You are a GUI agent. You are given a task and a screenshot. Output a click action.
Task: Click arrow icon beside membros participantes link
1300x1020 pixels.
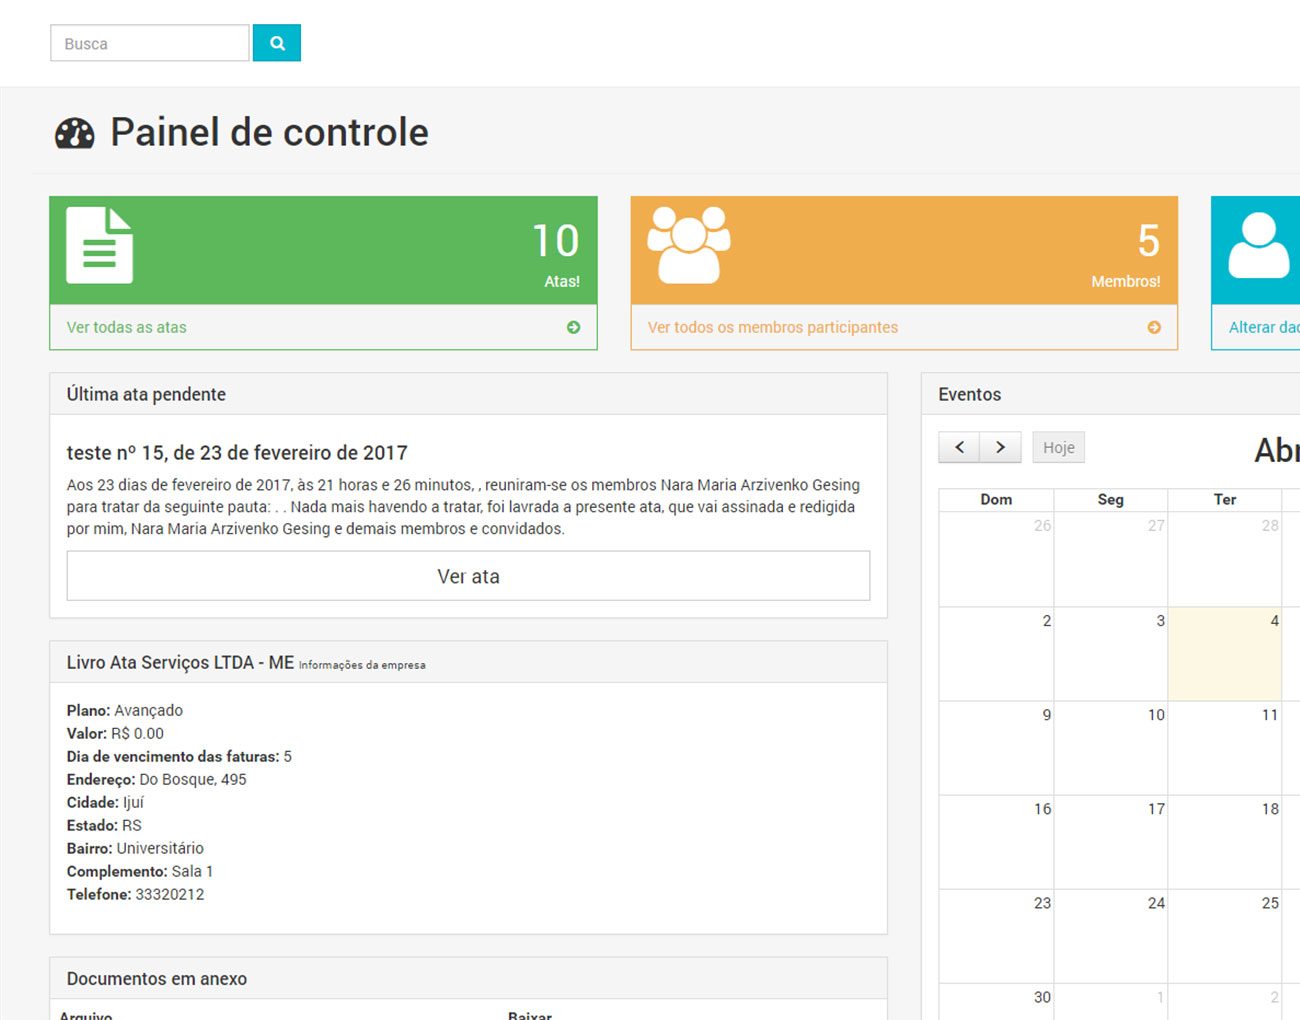pyautogui.click(x=1154, y=327)
